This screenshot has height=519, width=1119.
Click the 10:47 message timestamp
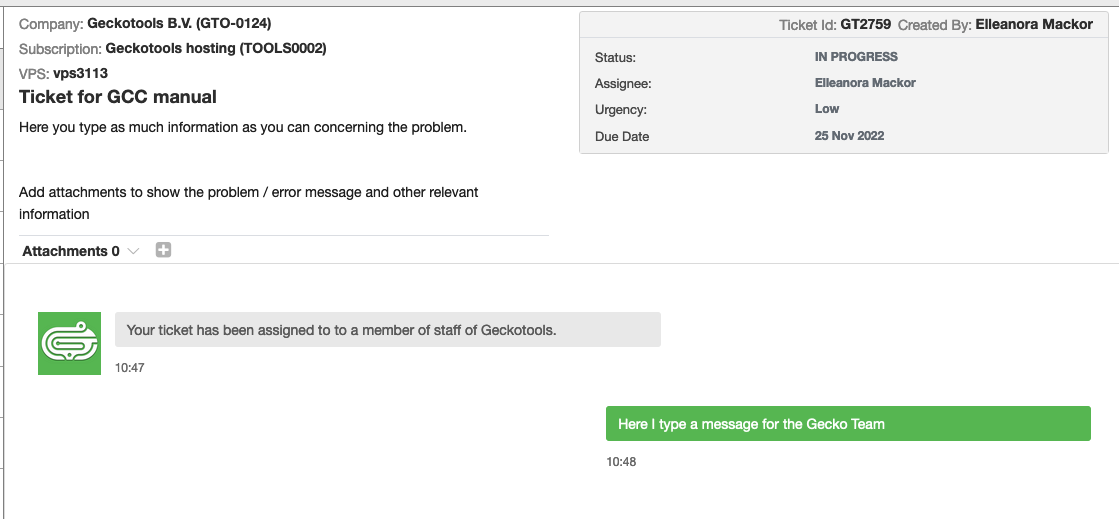(130, 368)
